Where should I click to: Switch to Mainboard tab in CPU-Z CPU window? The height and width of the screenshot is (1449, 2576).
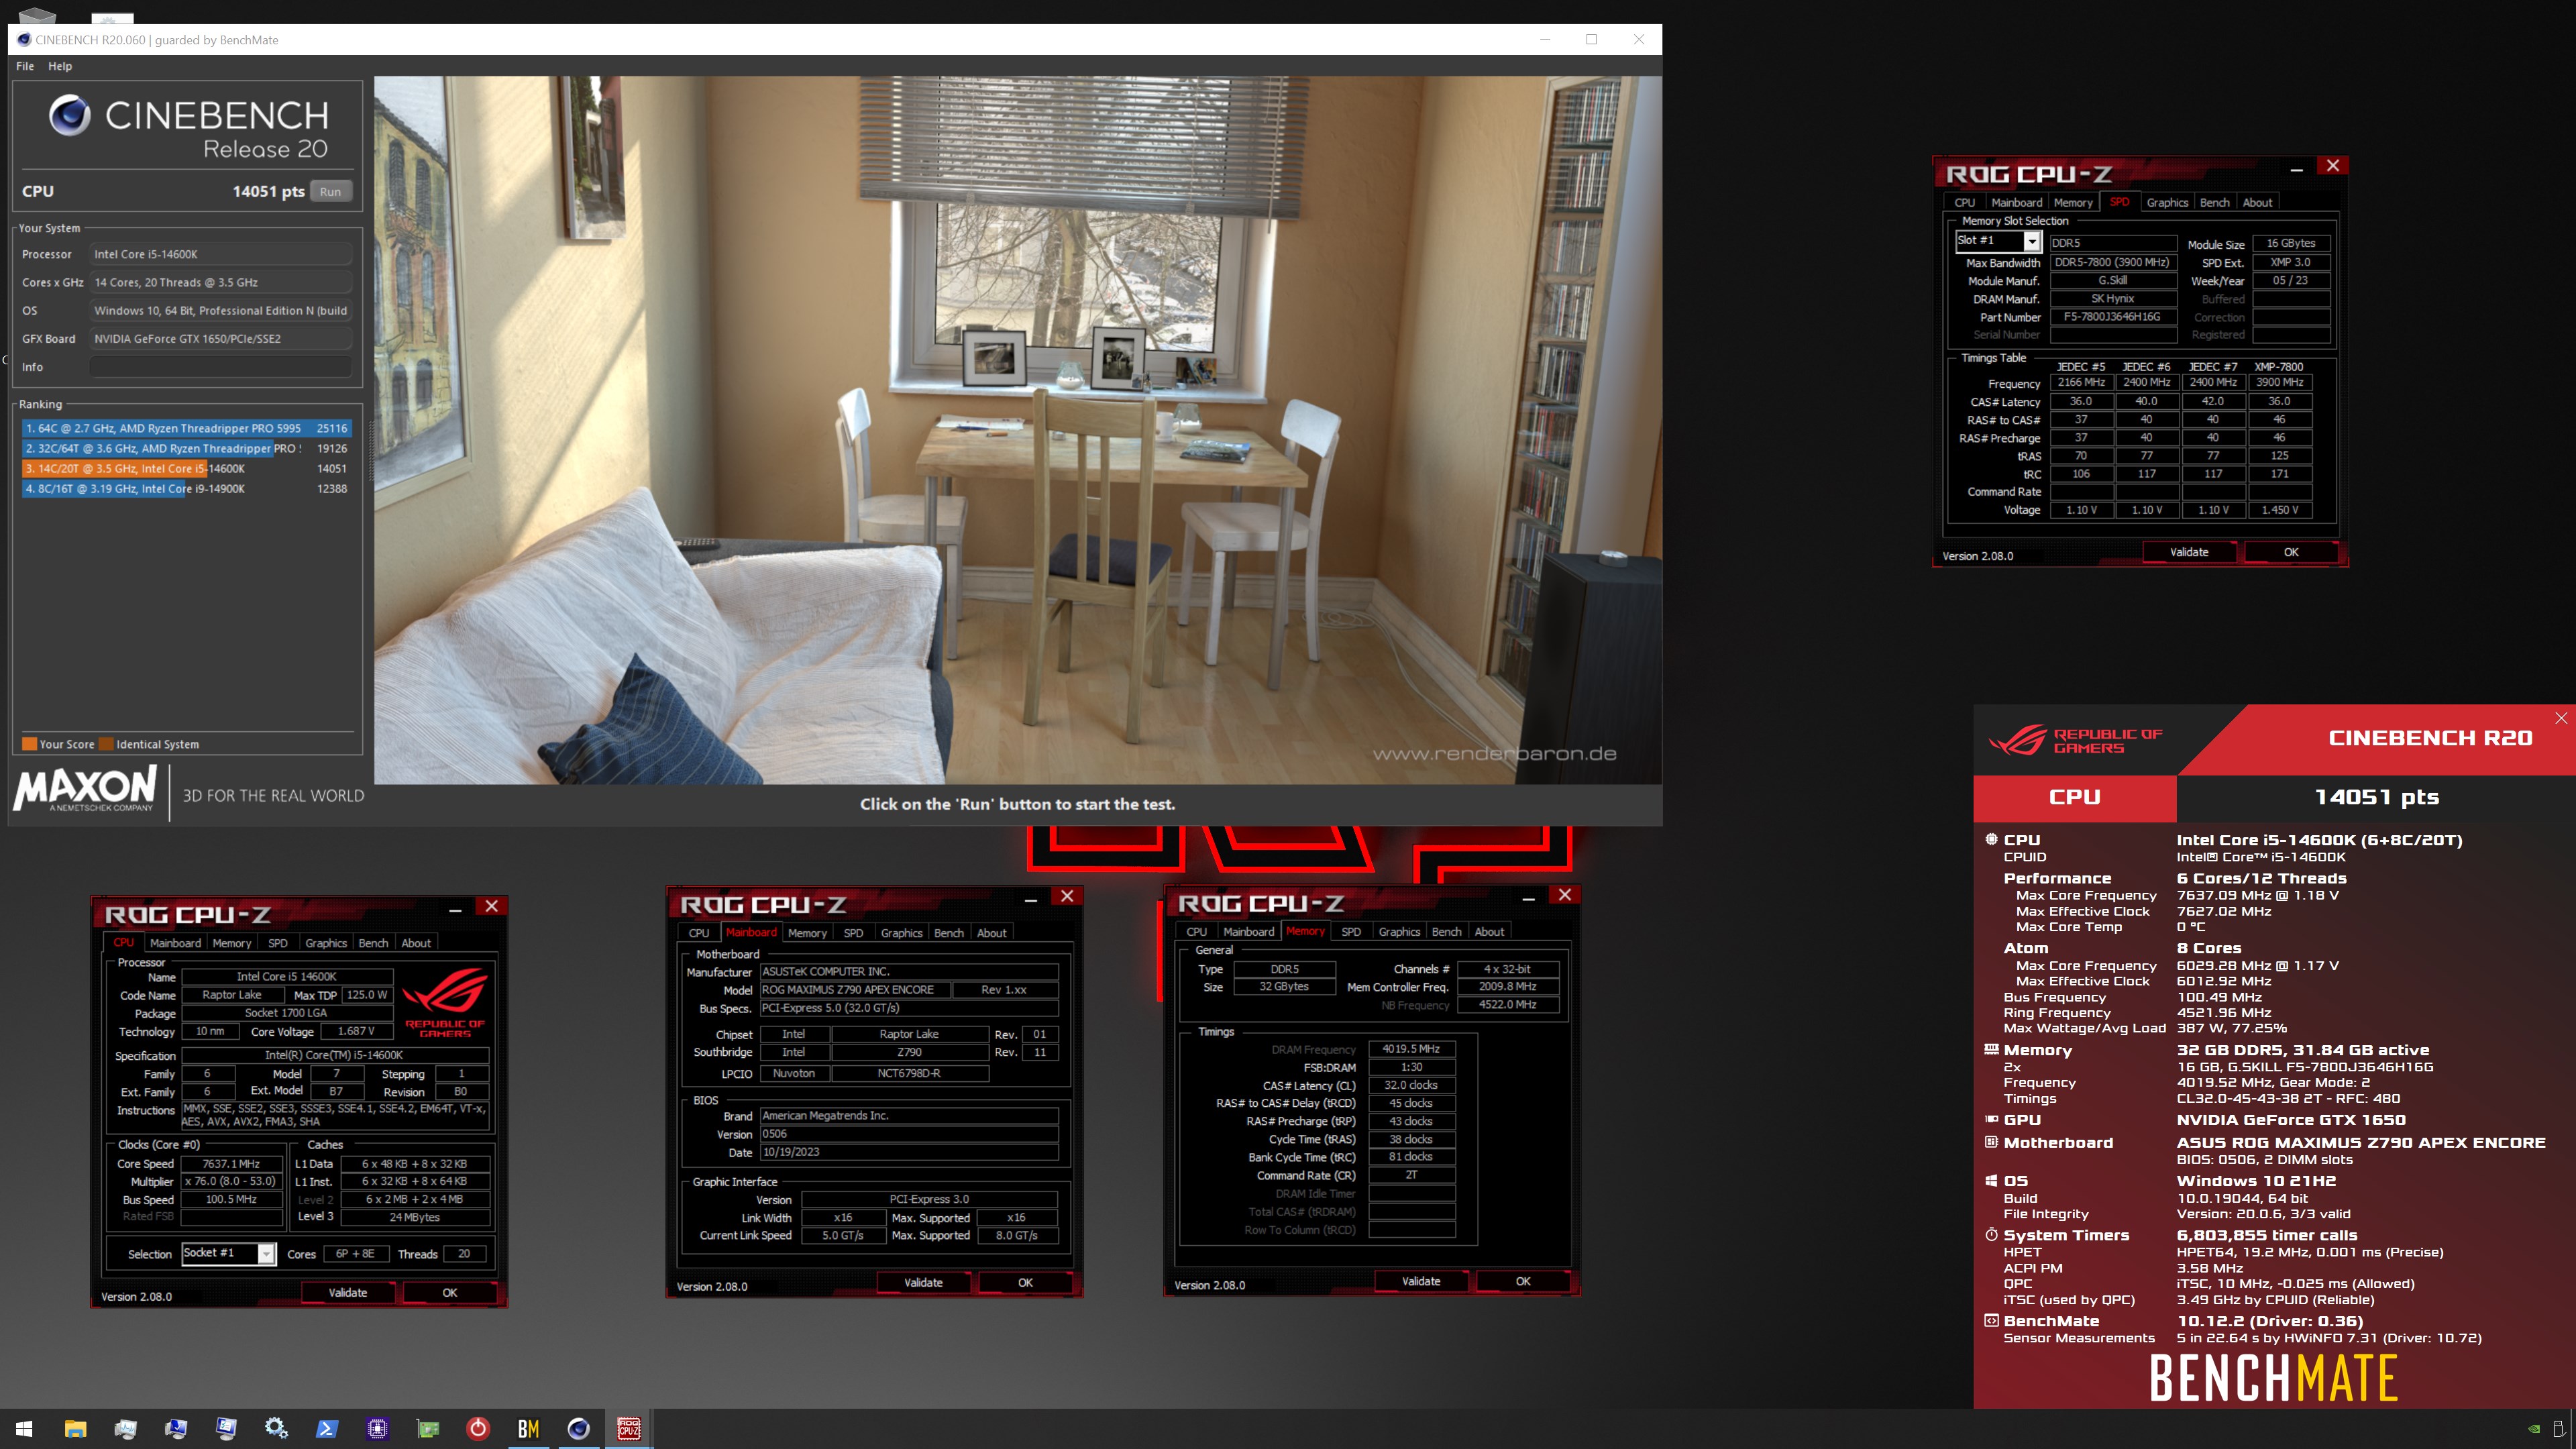click(x=175, y=943)
